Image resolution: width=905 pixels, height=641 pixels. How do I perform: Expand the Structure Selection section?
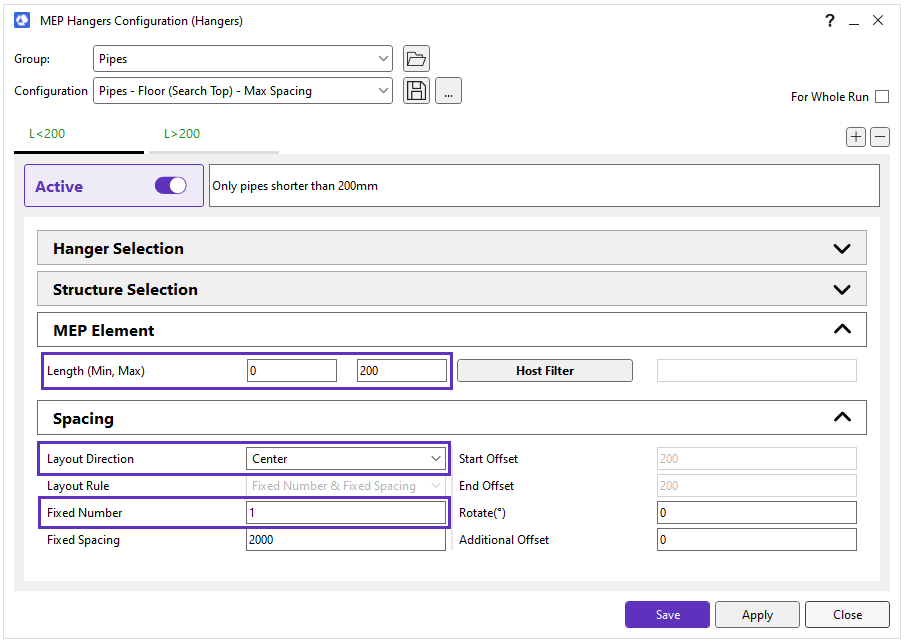841,290
